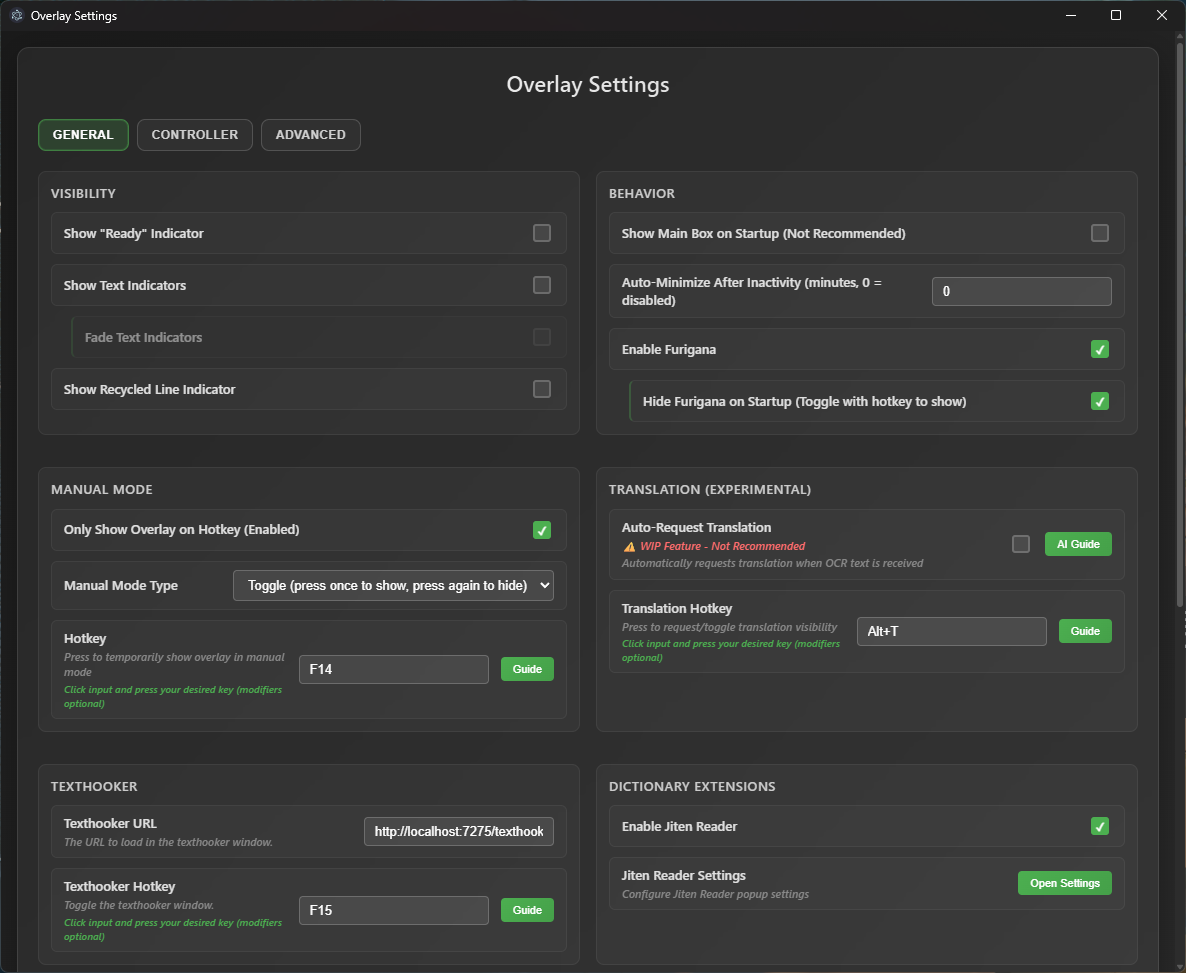
Task: Click the TRANSLATION (EXPERIMENTAL) heading
Action: tap(709, 490)
